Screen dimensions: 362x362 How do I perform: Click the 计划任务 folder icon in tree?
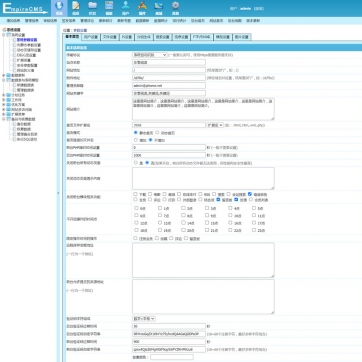tap(9, 95)
